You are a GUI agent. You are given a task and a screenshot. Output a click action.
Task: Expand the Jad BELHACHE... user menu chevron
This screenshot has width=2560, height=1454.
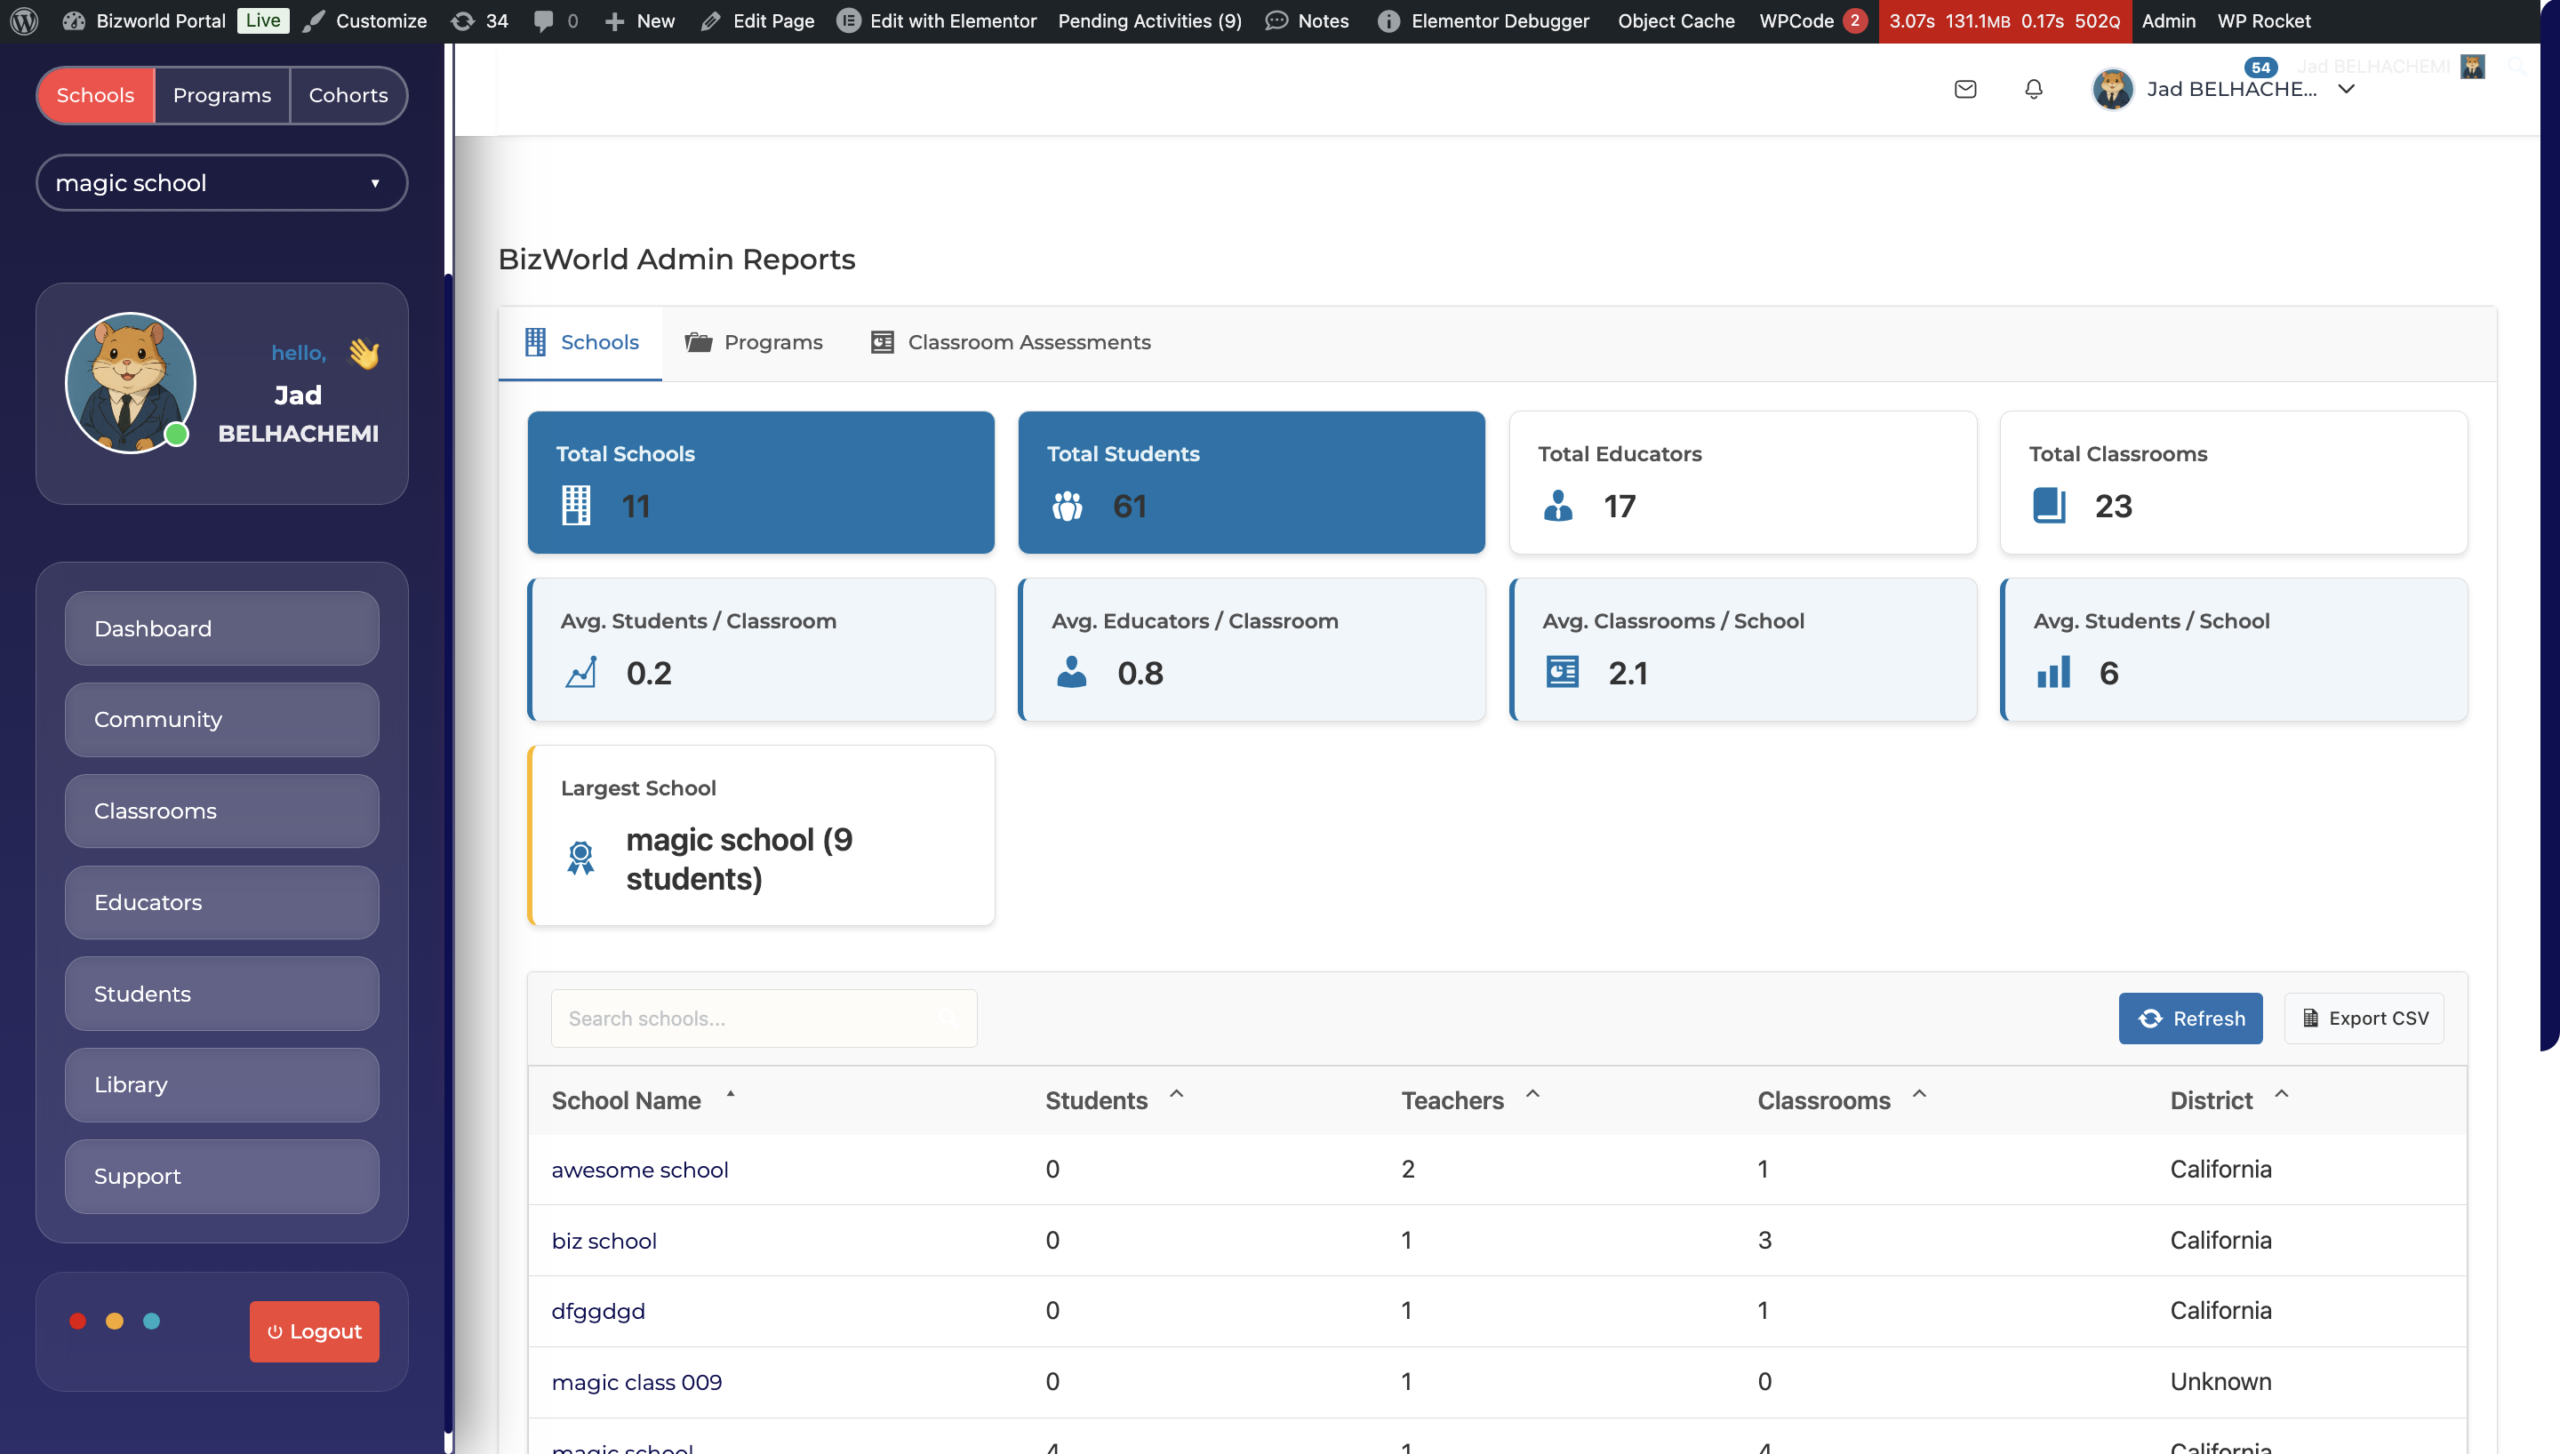click(2347, 89)
